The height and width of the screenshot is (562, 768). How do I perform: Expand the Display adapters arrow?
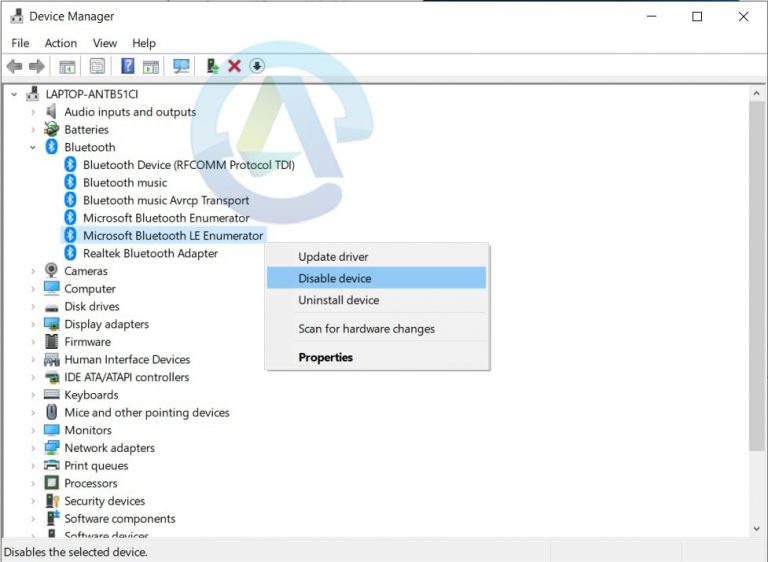coord(33,324)
